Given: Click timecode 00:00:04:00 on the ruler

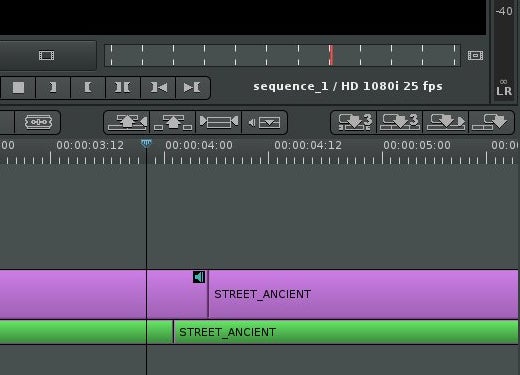Looking at the screenshot, I should coord(199,145).
